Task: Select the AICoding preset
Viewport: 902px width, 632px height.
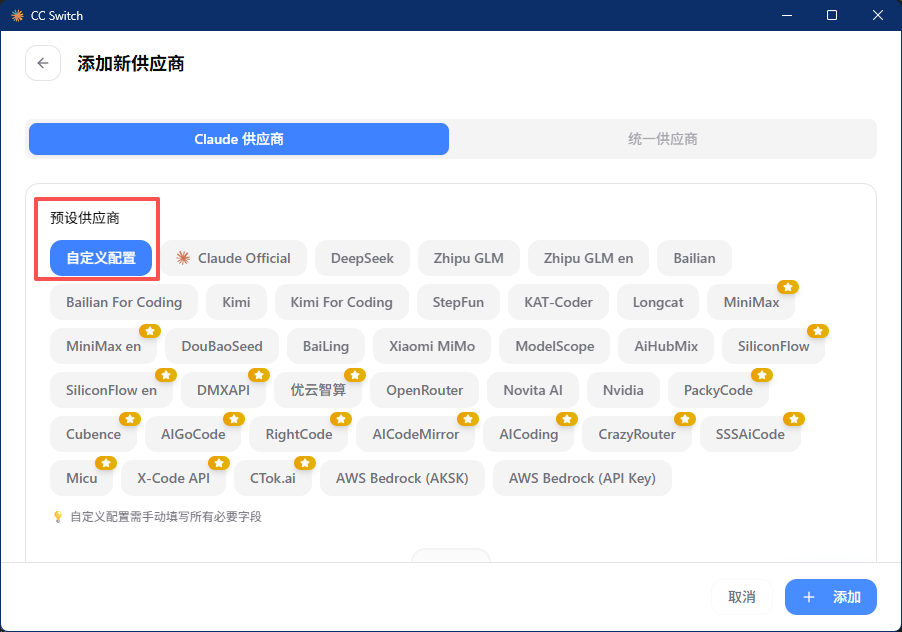Action: coord(528,434)
